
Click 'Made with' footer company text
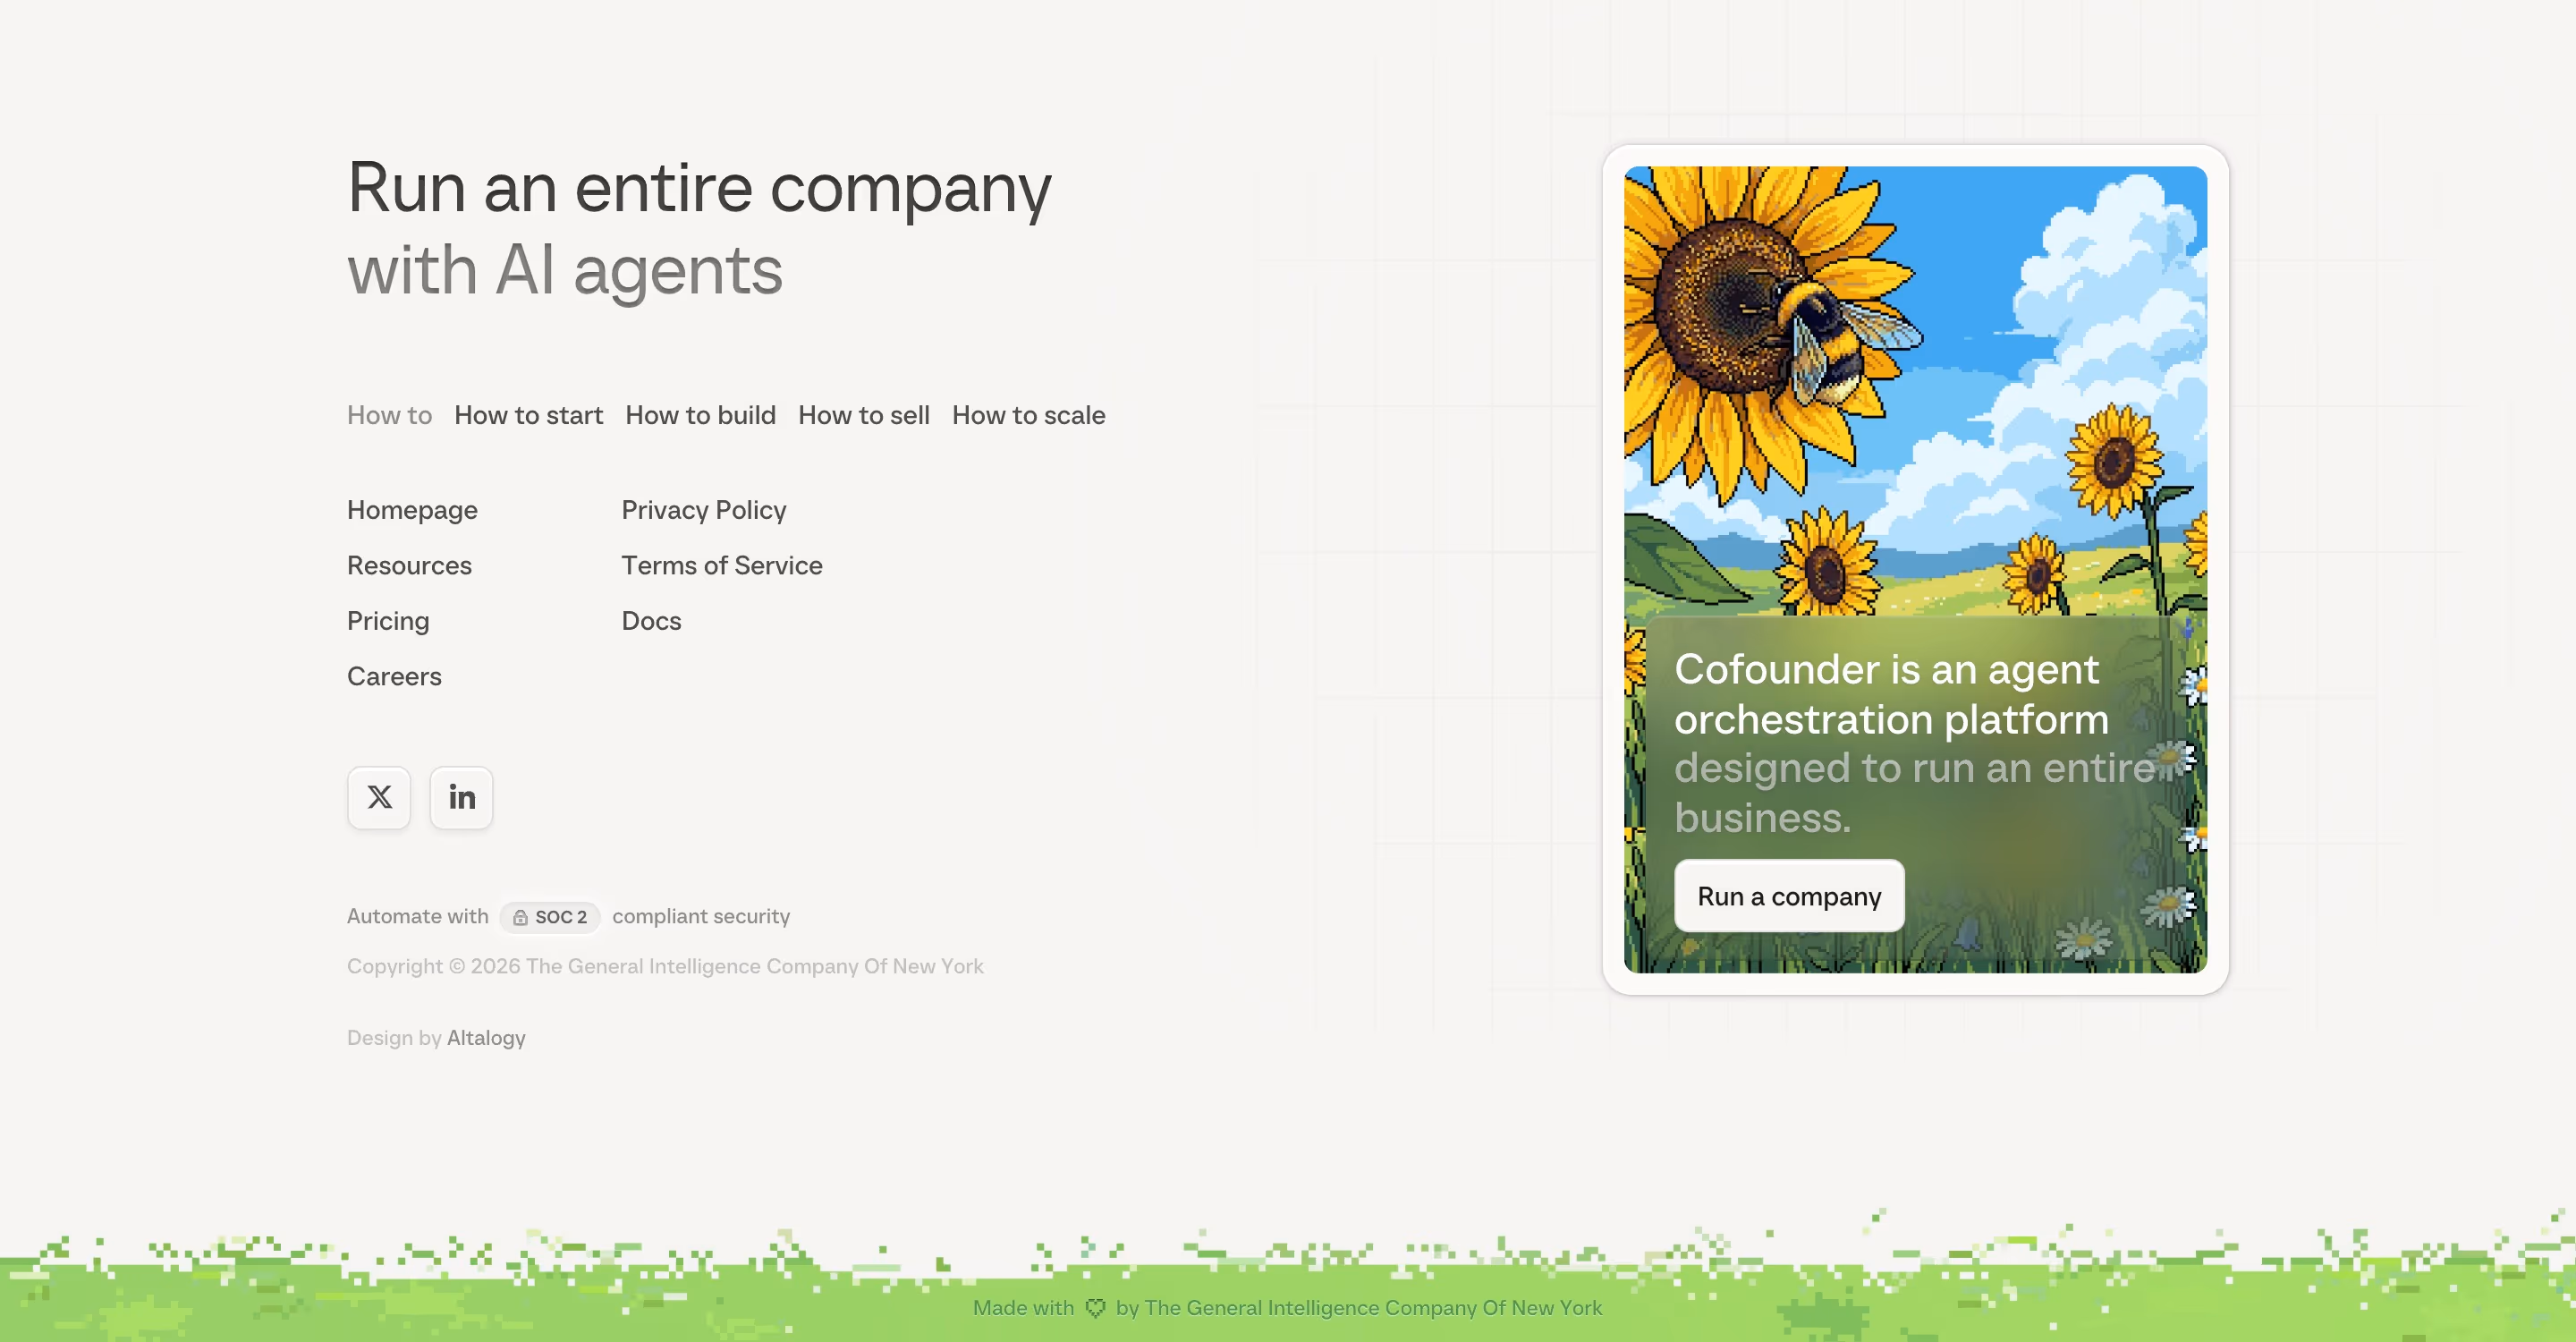(1288, 1308)
